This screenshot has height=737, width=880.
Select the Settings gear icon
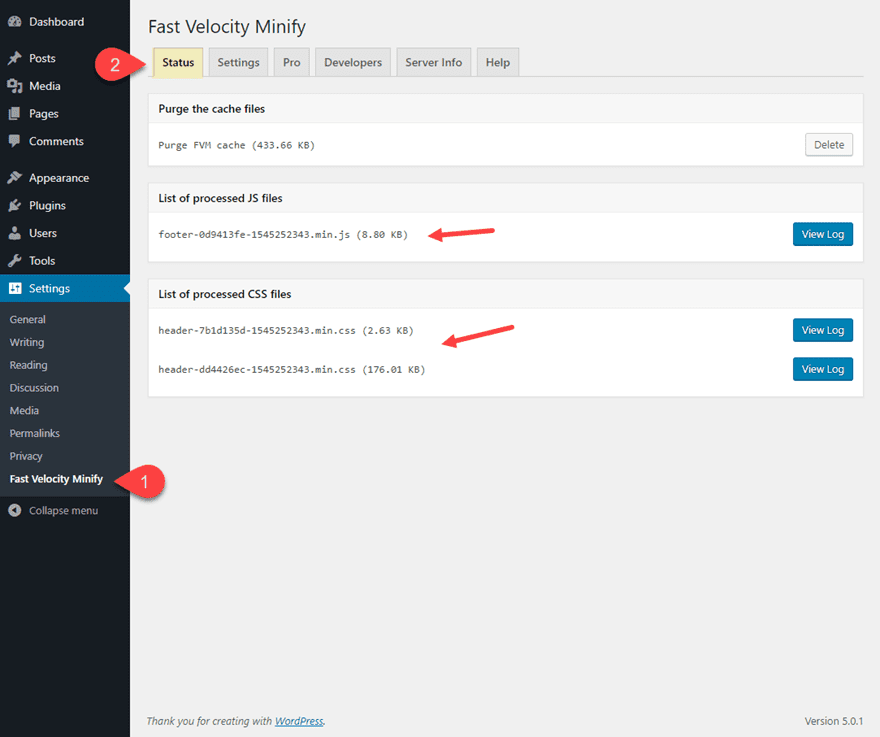pos(14,288)
